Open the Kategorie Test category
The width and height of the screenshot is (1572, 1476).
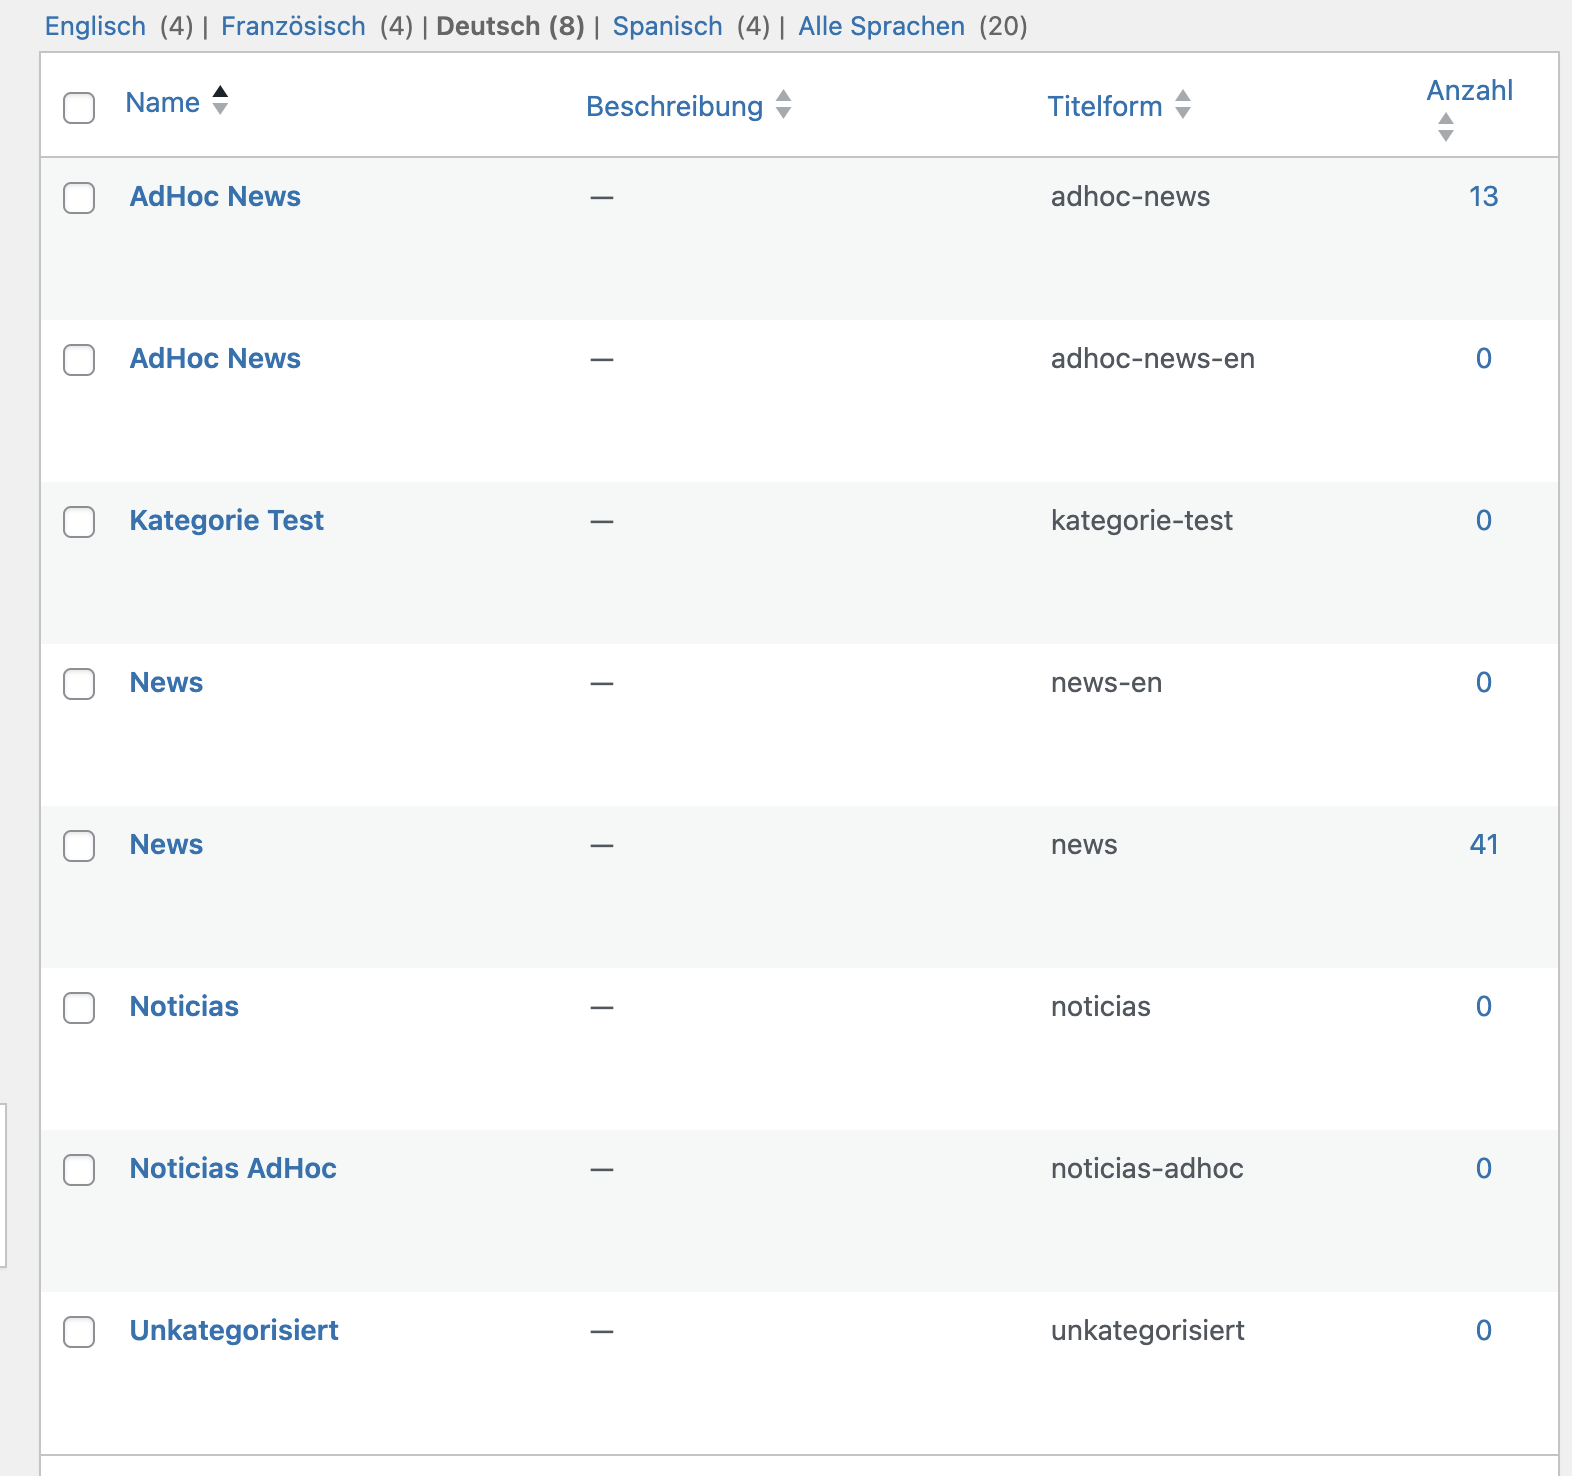point(226,521)
